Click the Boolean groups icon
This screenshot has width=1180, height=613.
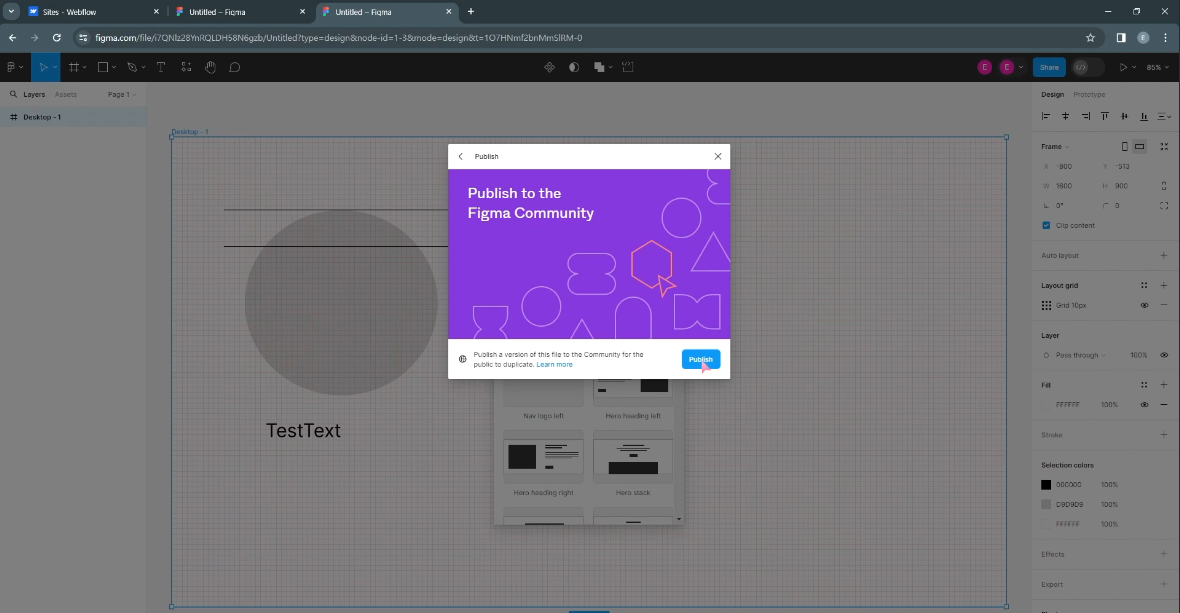coord(599,67)
